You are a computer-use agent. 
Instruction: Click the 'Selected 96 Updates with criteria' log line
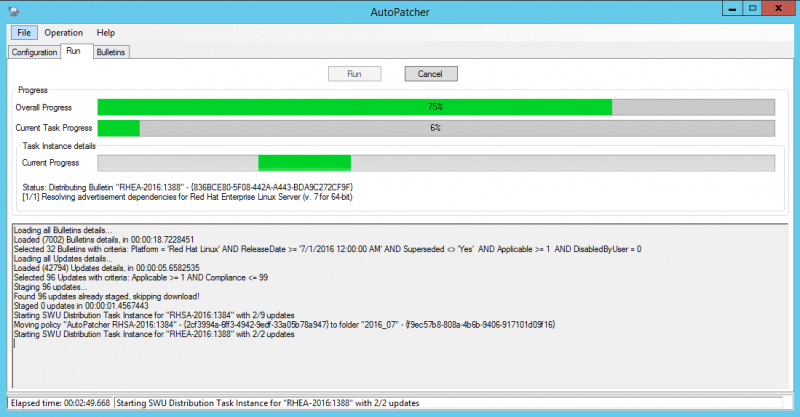(141, 278)
